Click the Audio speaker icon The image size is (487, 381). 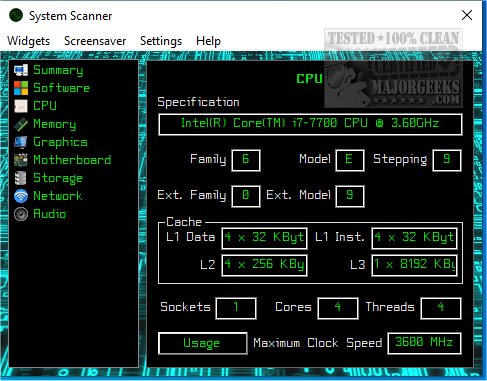tap(21, 214)
